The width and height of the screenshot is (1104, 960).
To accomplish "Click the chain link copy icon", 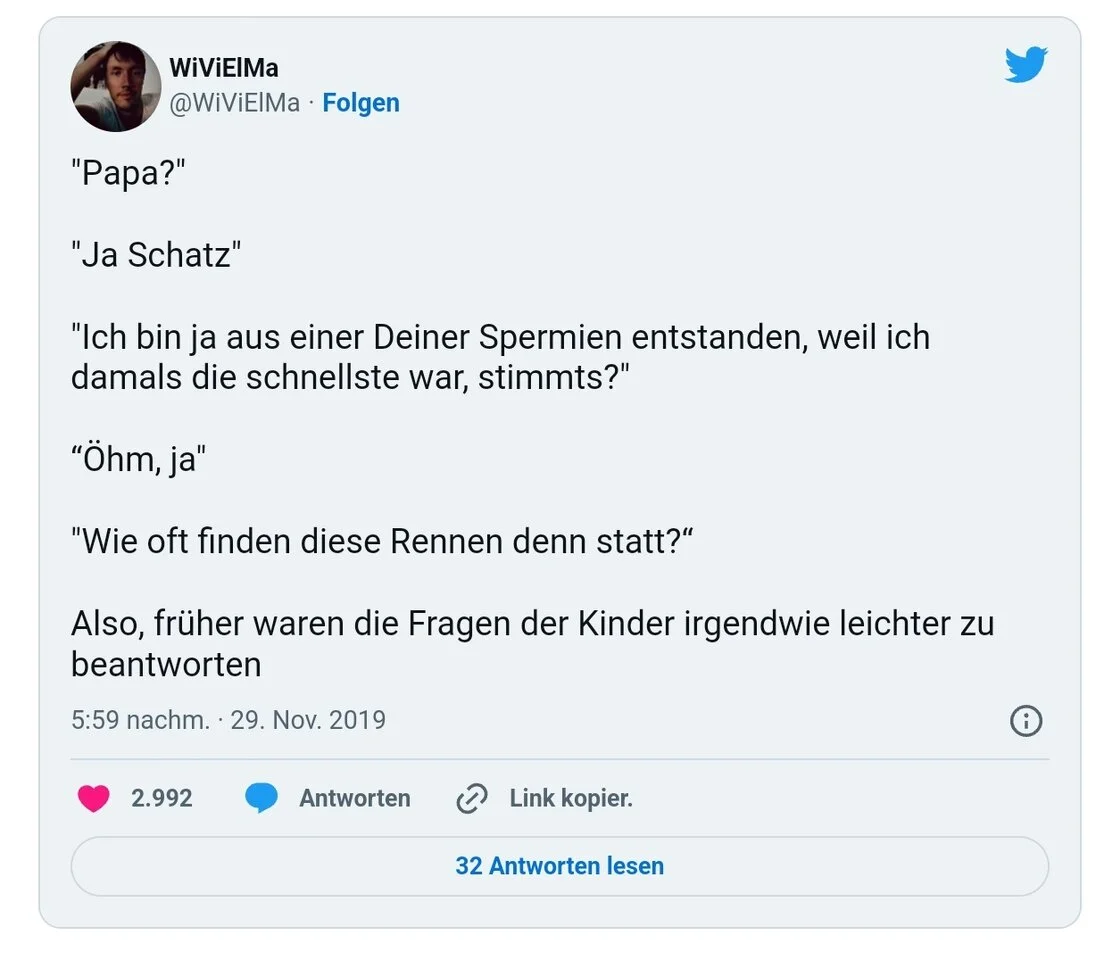I will click(471, 798).
